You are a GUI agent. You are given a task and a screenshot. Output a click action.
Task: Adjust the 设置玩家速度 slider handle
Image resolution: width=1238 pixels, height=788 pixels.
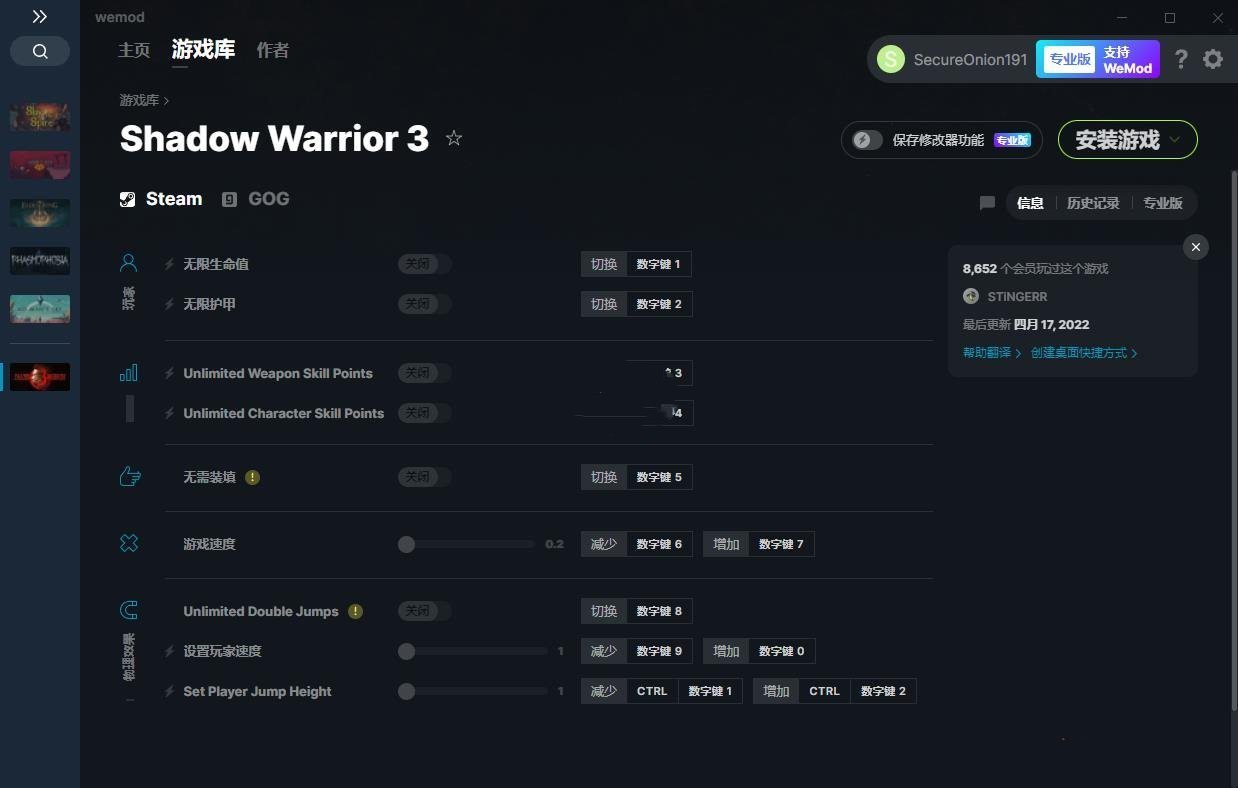pyautogui.click(x=406, y=651)
